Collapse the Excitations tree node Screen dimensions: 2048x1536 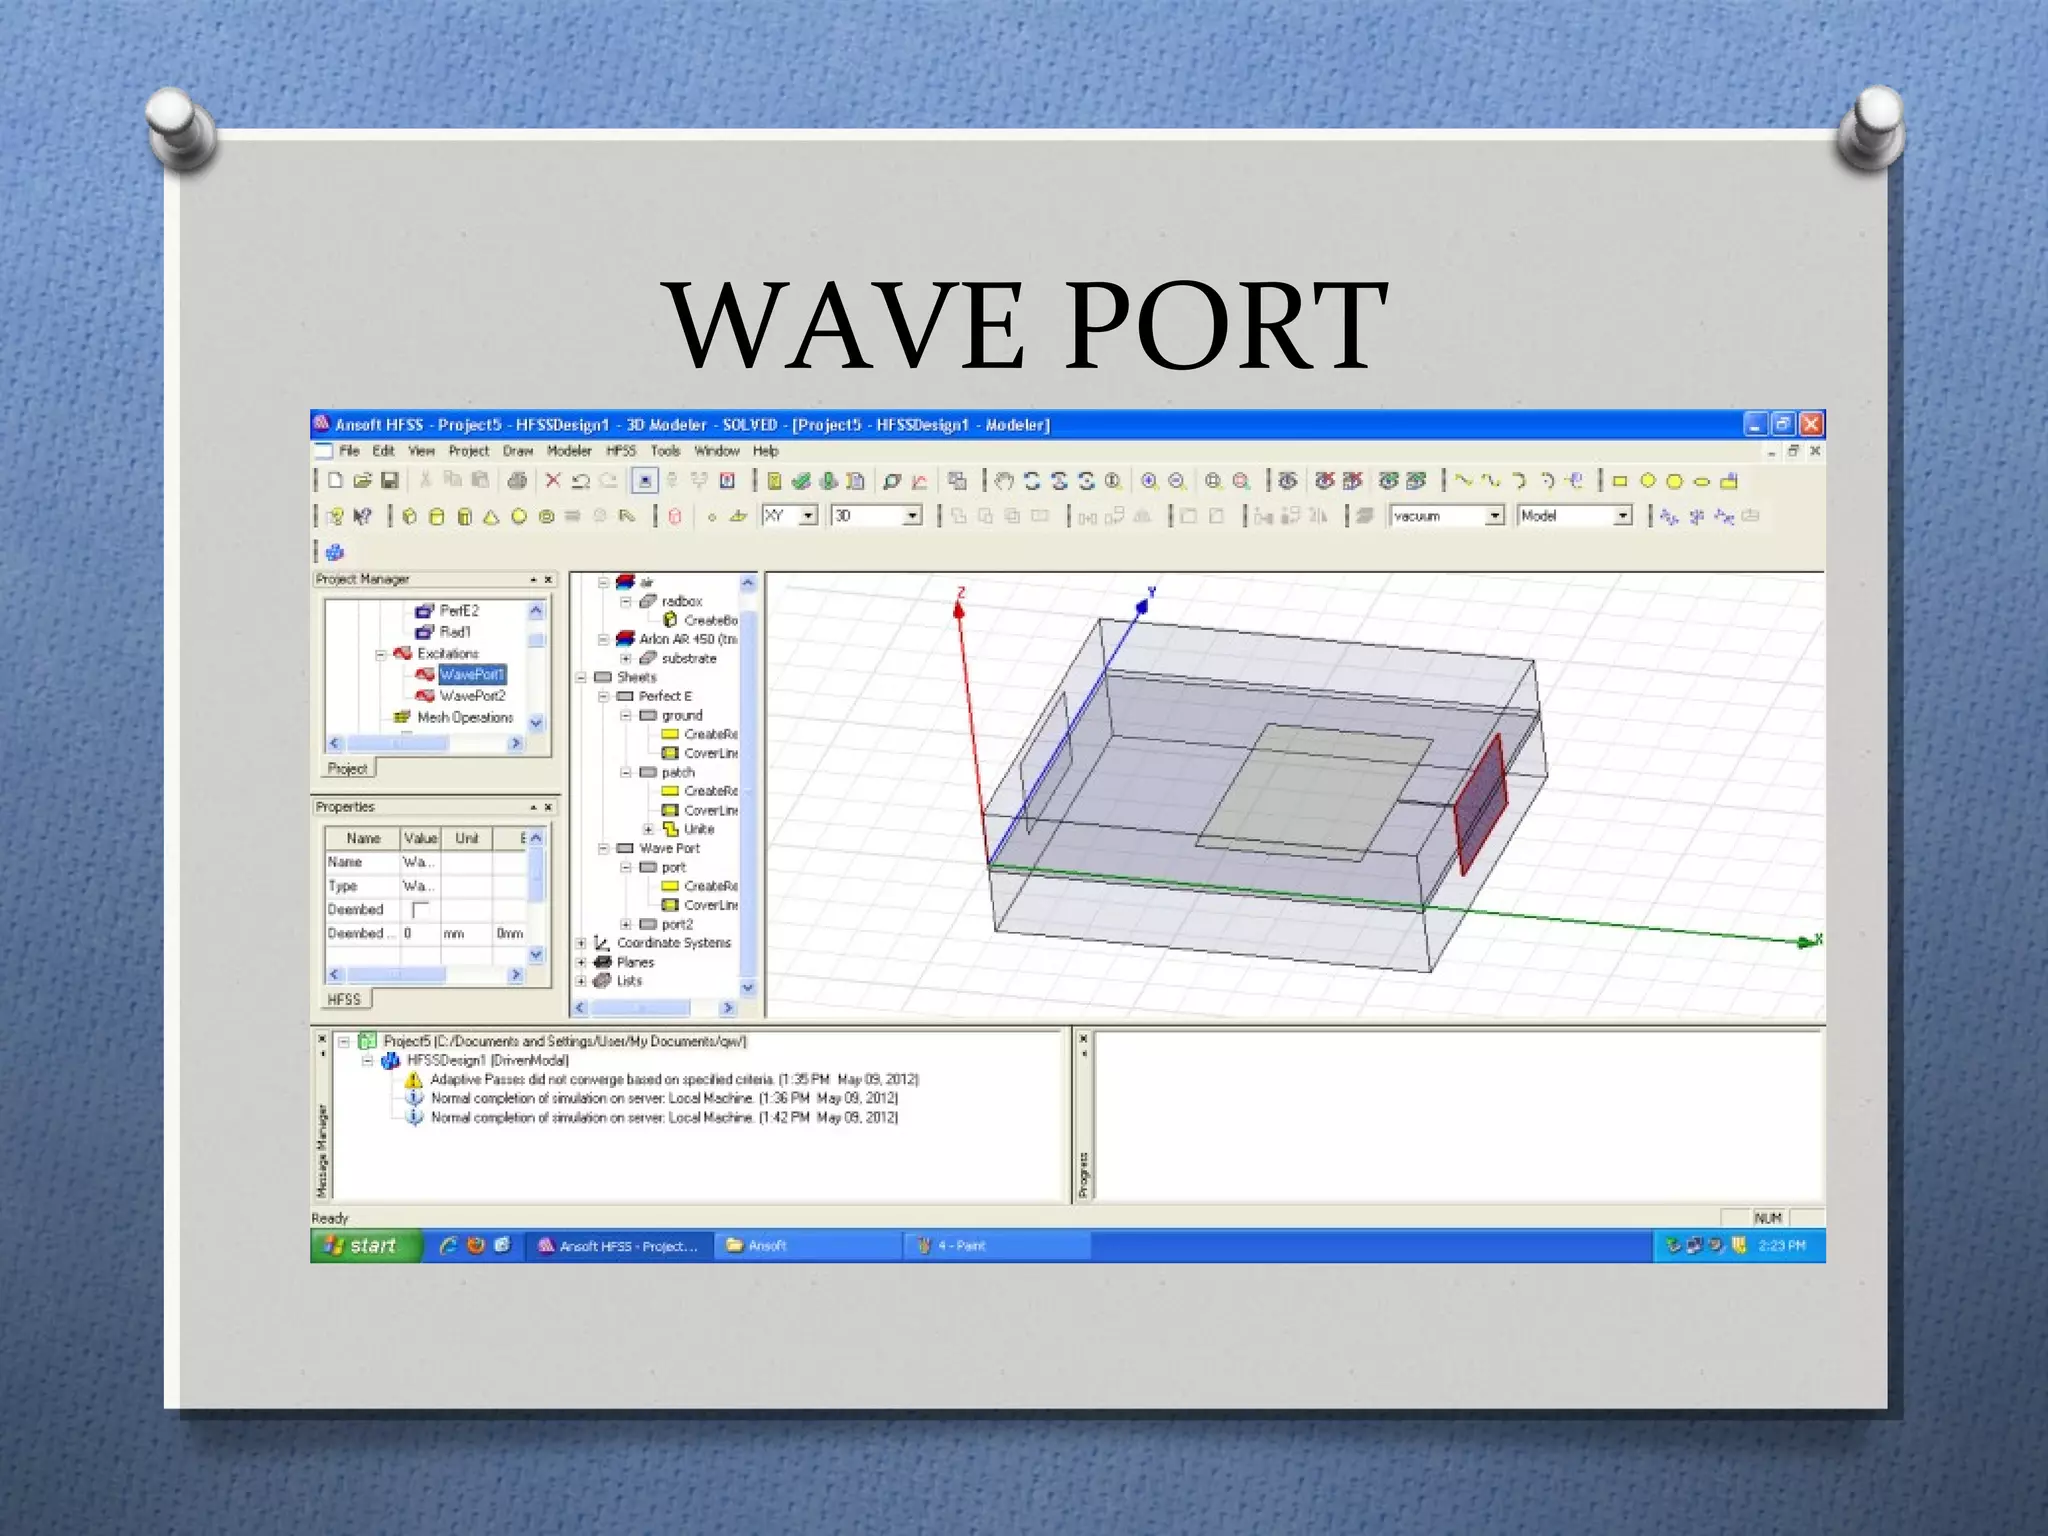coord(380,654)
